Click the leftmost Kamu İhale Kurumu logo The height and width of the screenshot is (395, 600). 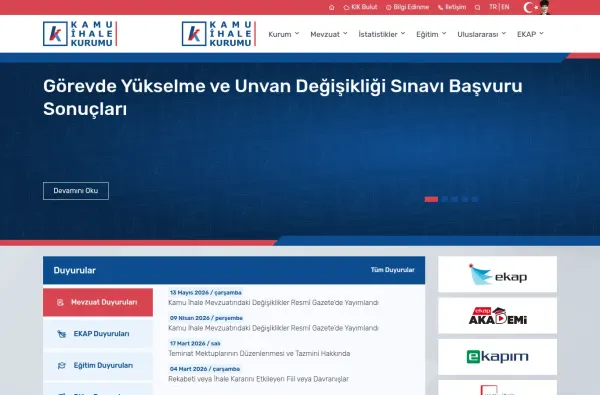pyautogui.click(x=80, y=34)
